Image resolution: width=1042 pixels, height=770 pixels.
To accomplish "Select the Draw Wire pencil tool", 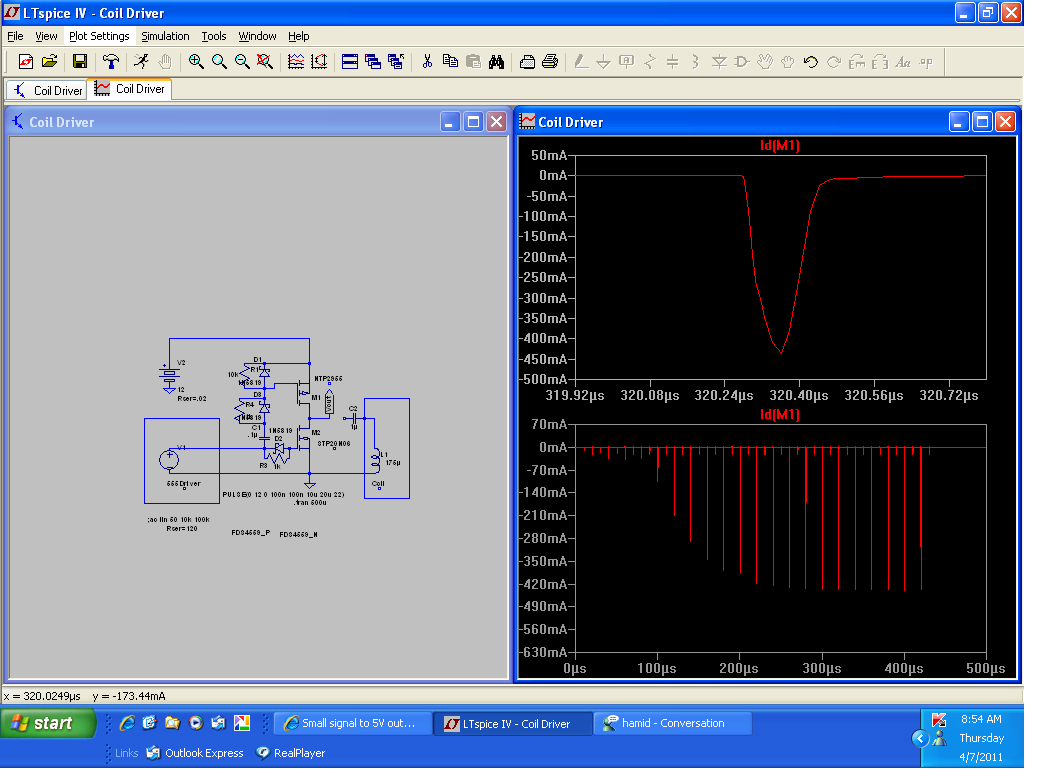I will [x=581, y=62].
